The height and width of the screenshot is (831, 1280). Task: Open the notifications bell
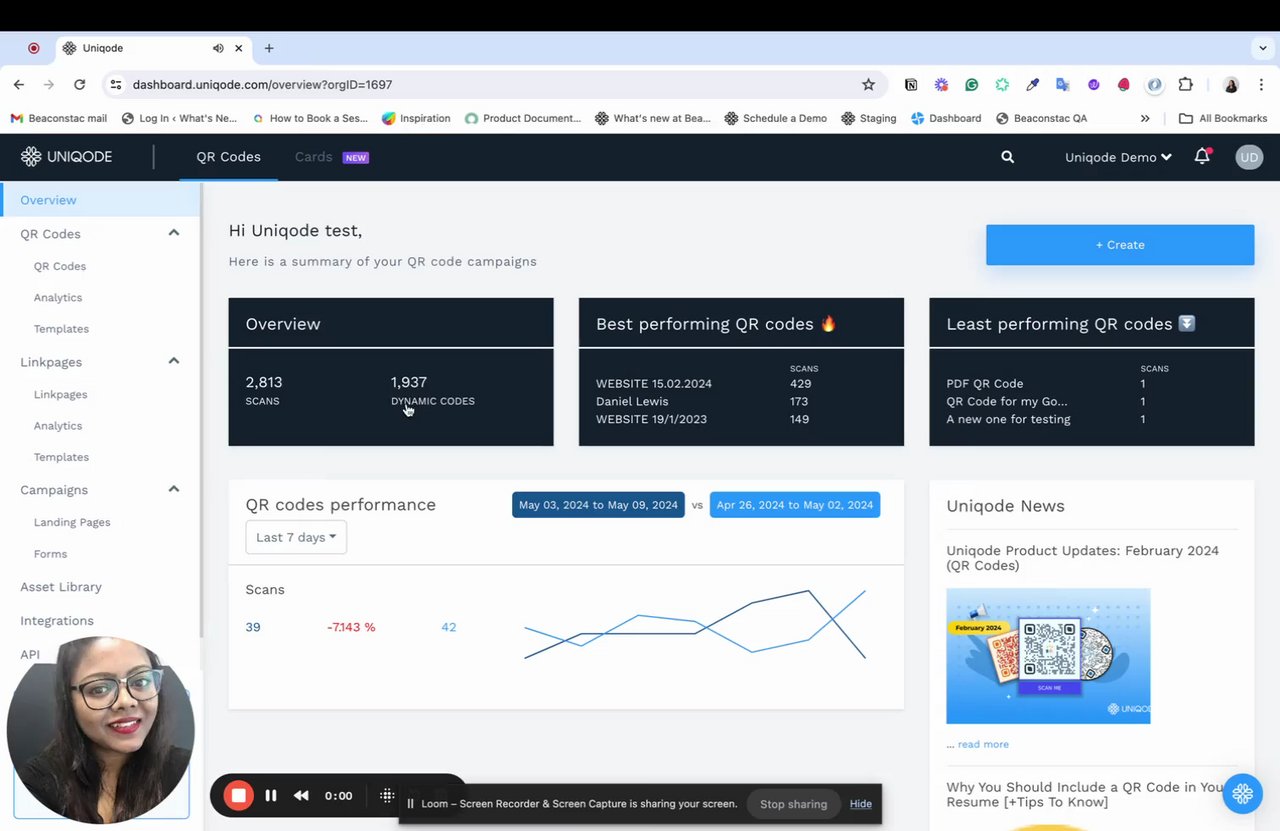tap(1202, 156)
